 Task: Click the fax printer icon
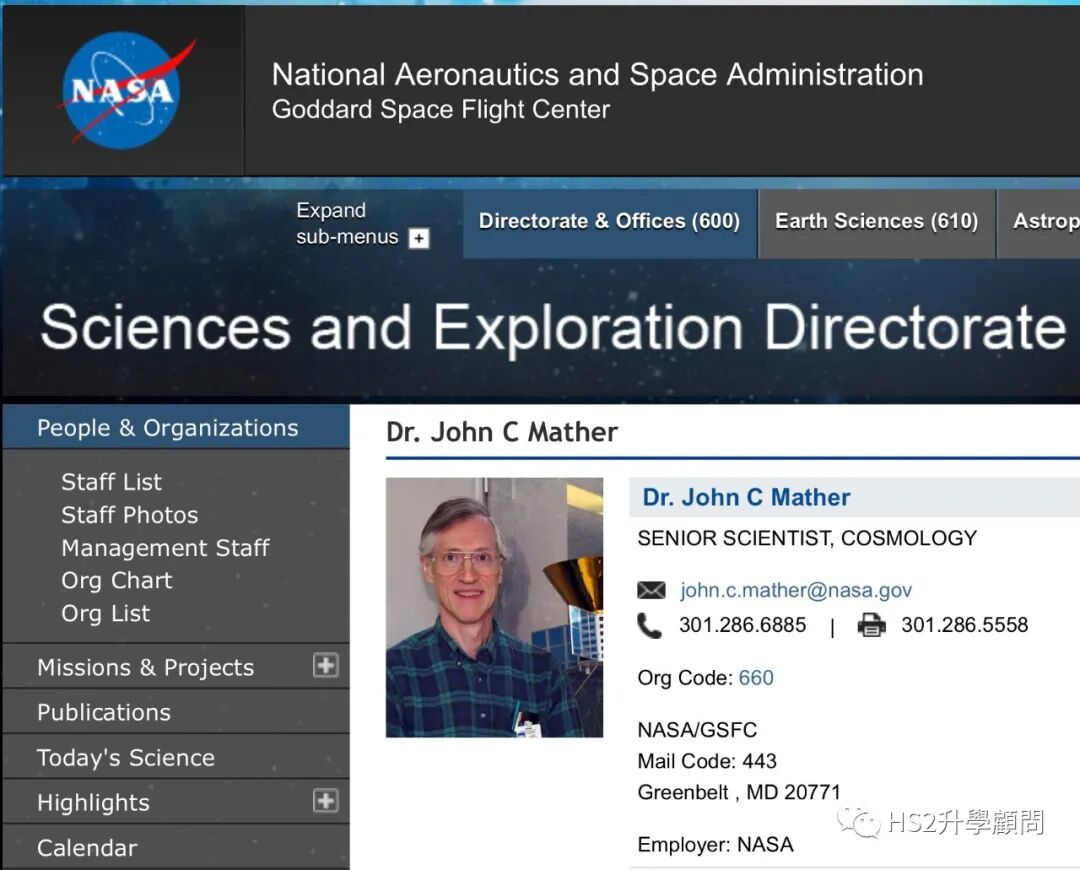coord(871,625)
